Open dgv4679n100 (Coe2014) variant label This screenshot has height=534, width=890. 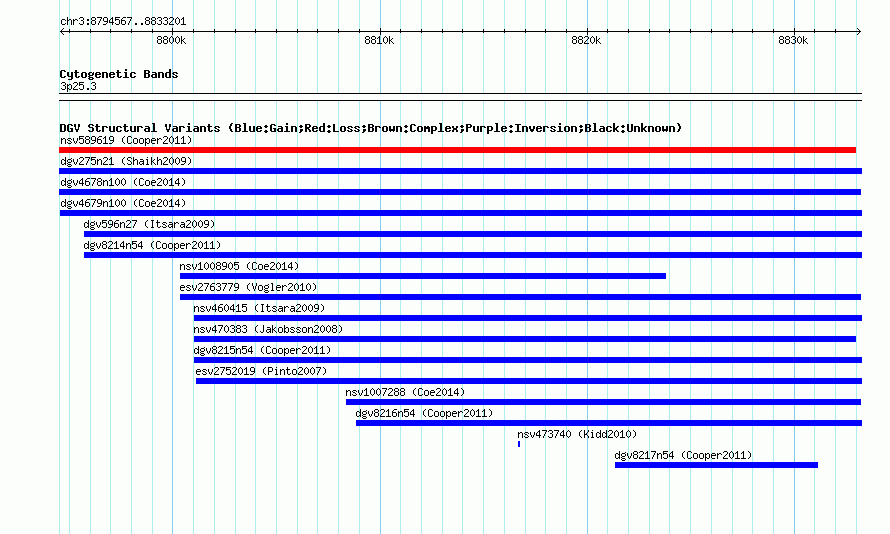pos(123,203)
